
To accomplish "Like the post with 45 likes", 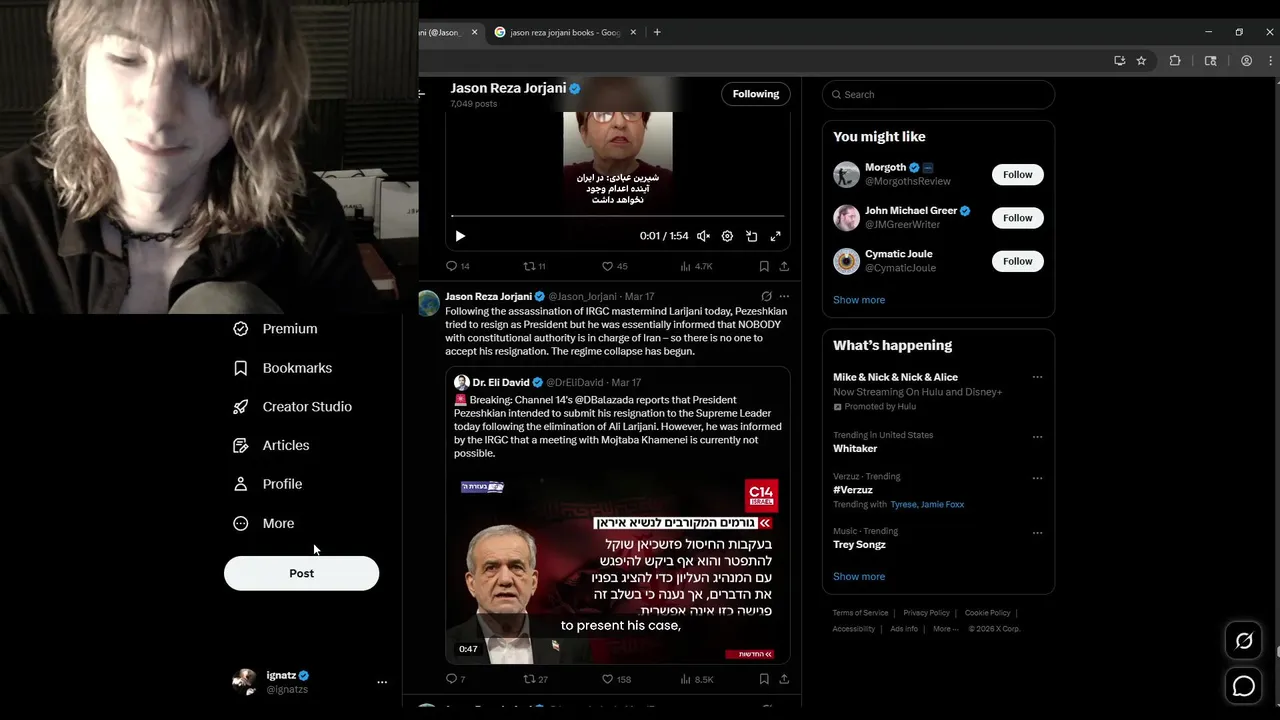I will (x=614, y=266).
